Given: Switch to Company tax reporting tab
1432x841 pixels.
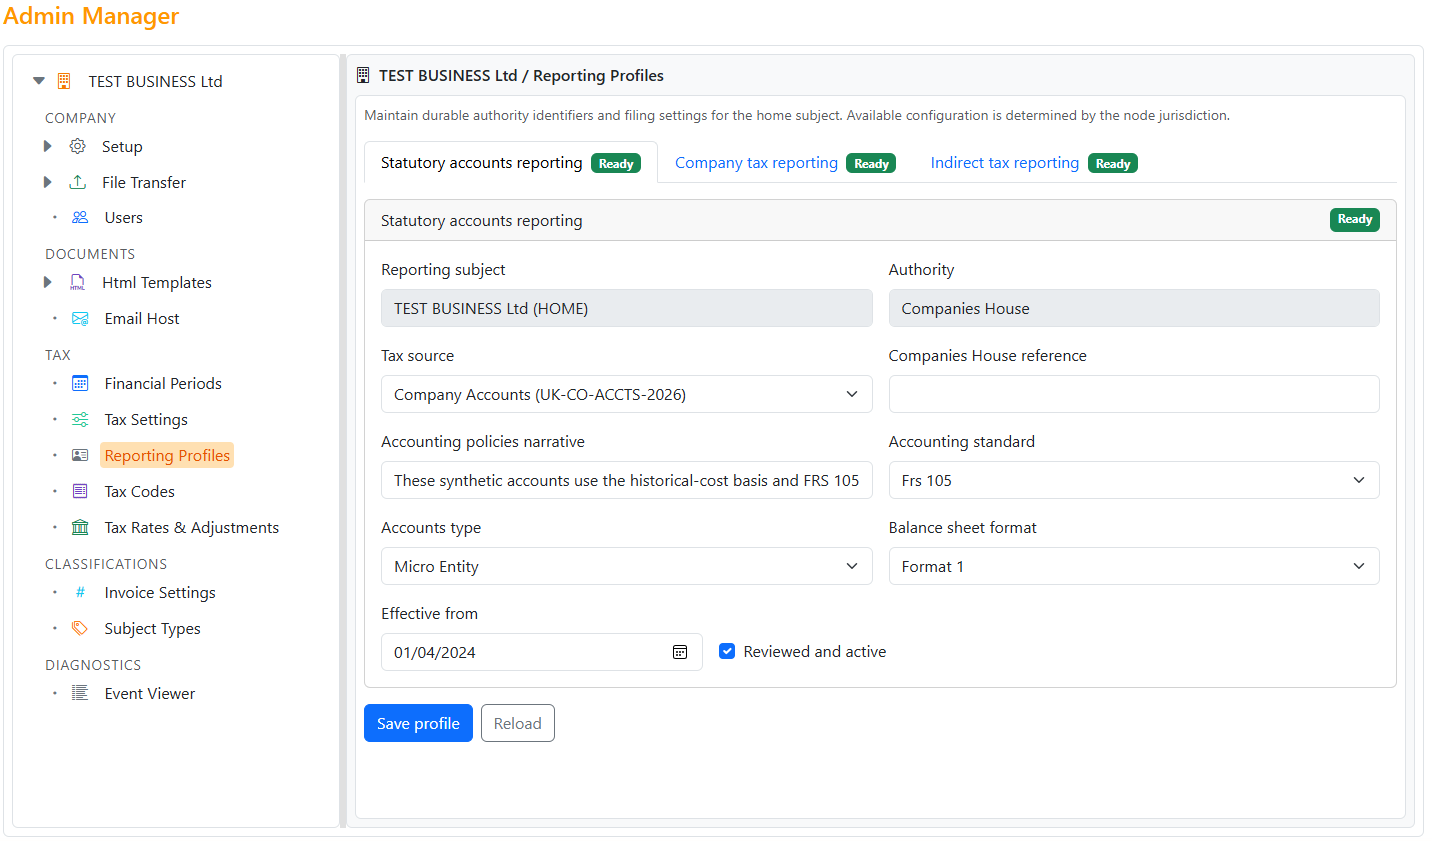Looking at the screenshot, I should (785, 163).
